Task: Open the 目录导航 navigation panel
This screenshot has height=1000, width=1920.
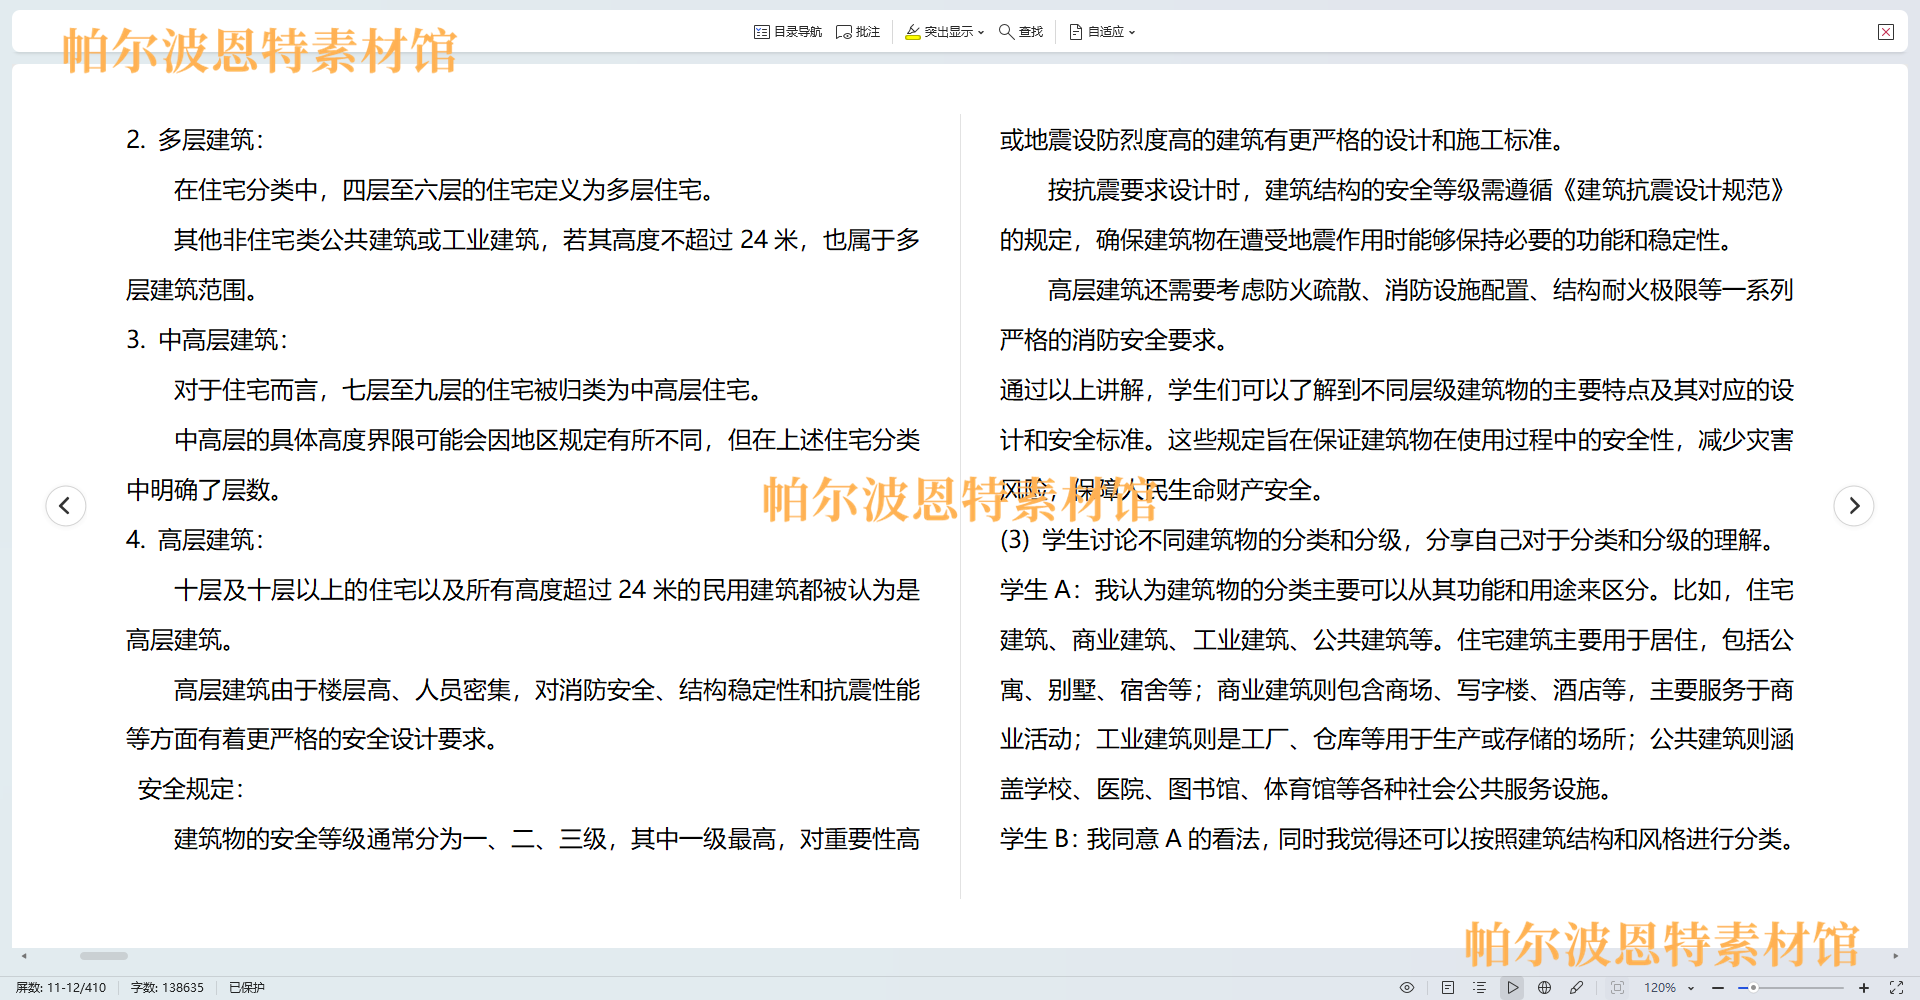Action: tap(788, 32)
